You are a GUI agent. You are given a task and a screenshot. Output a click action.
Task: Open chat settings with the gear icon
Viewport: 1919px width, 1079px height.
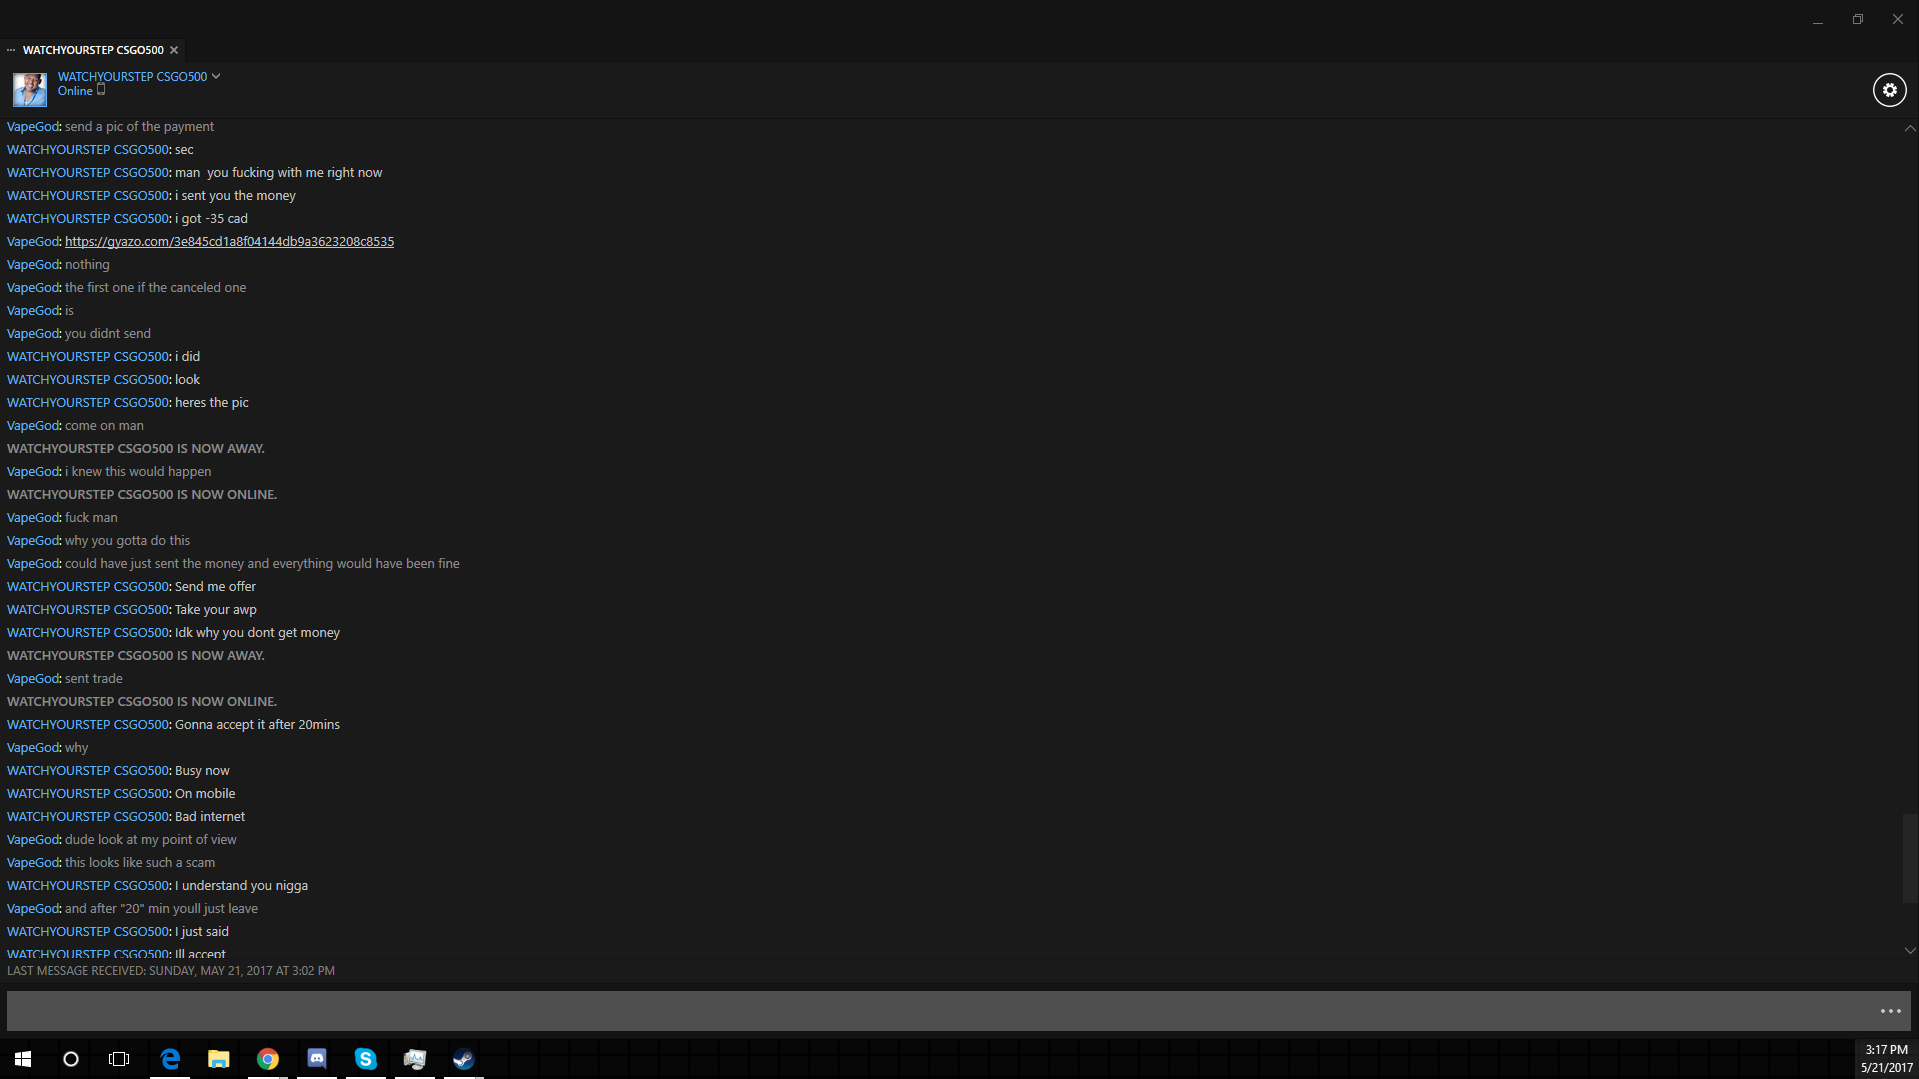pyautogui.click(x=1889, y=90)
